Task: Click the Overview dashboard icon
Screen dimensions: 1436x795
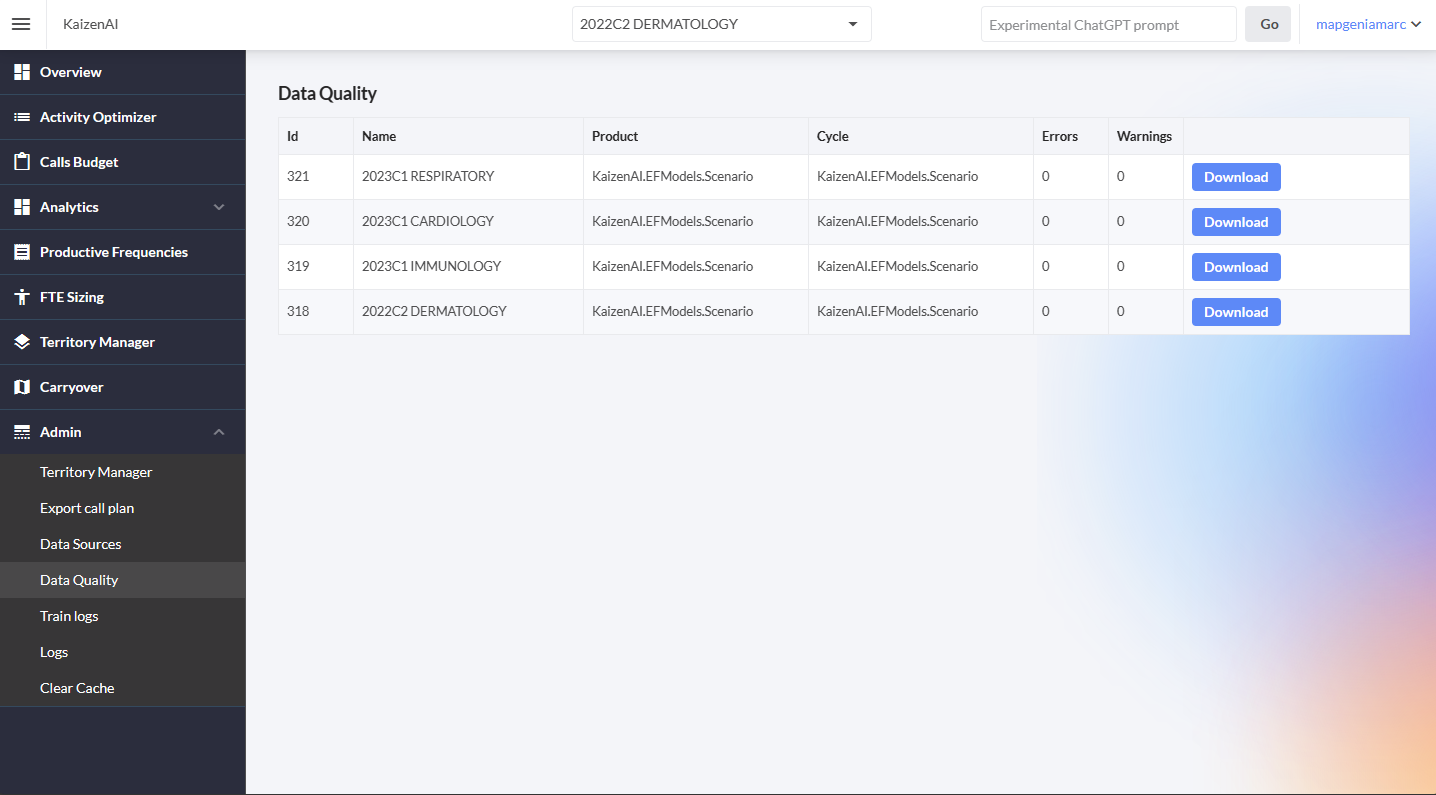Action: (x=21, y=72)
